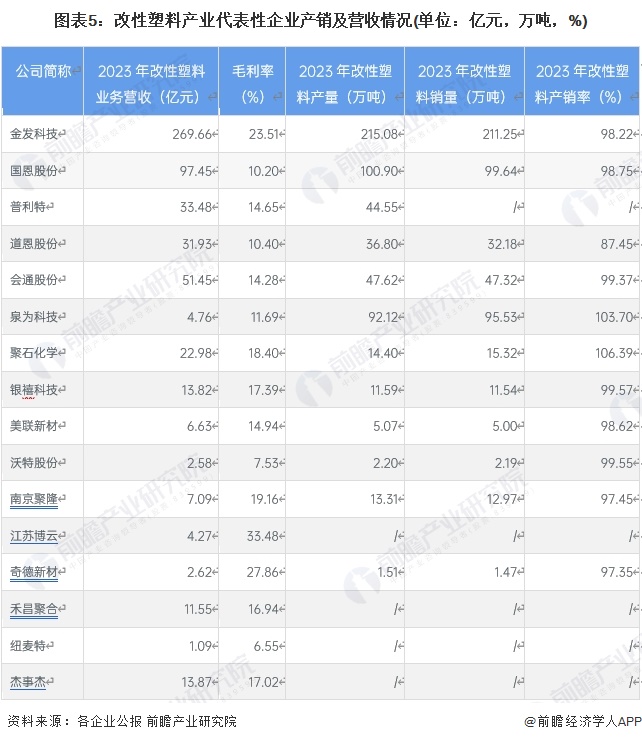The image size is (642, 742).
Task: Click production value 5.07
Action: click(385, 426)
